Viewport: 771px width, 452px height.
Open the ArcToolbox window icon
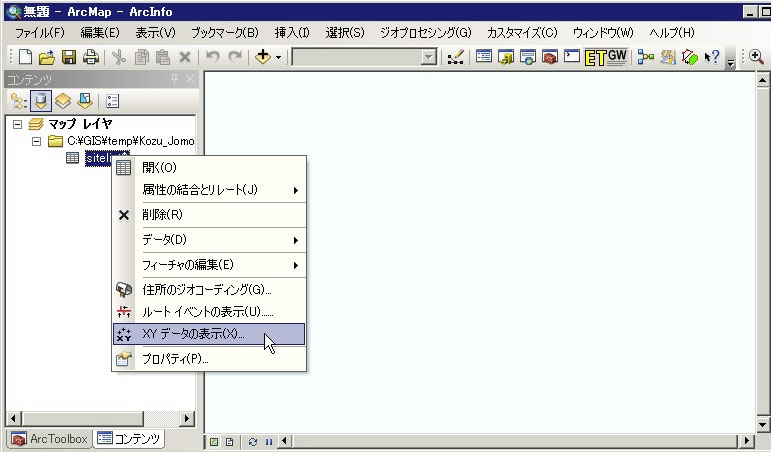tap(550, 57)
